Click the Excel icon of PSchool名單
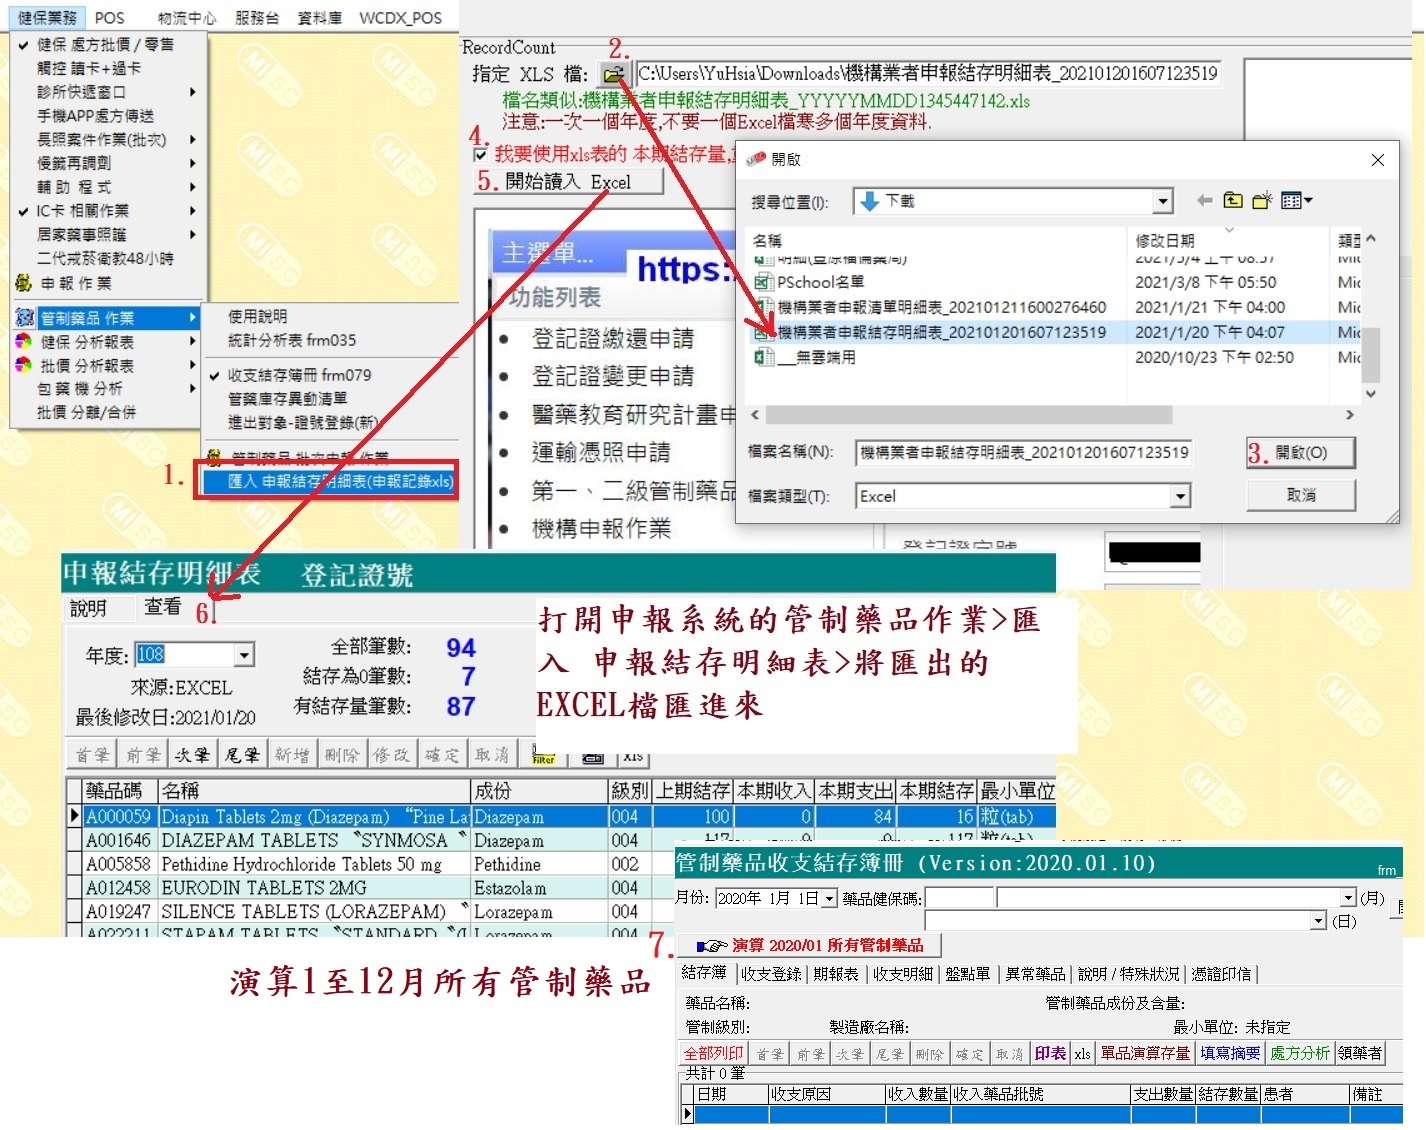1426x1130 pixels. pyautogui.click(x=764, y=283)
